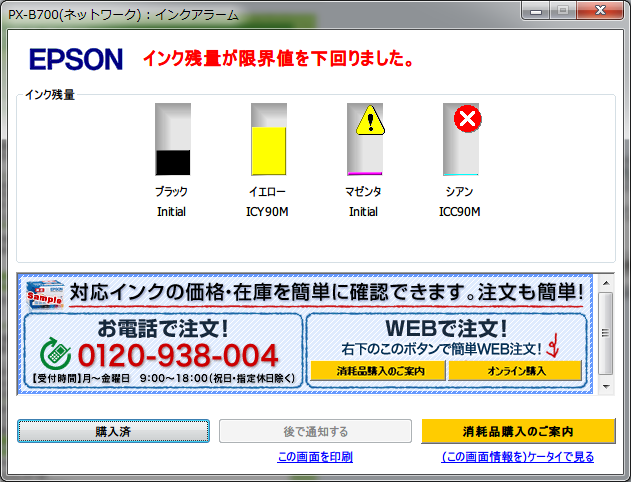Click the EPSON logo
Image resolution: width=631 pixels, height=482 pixels.
76,60
